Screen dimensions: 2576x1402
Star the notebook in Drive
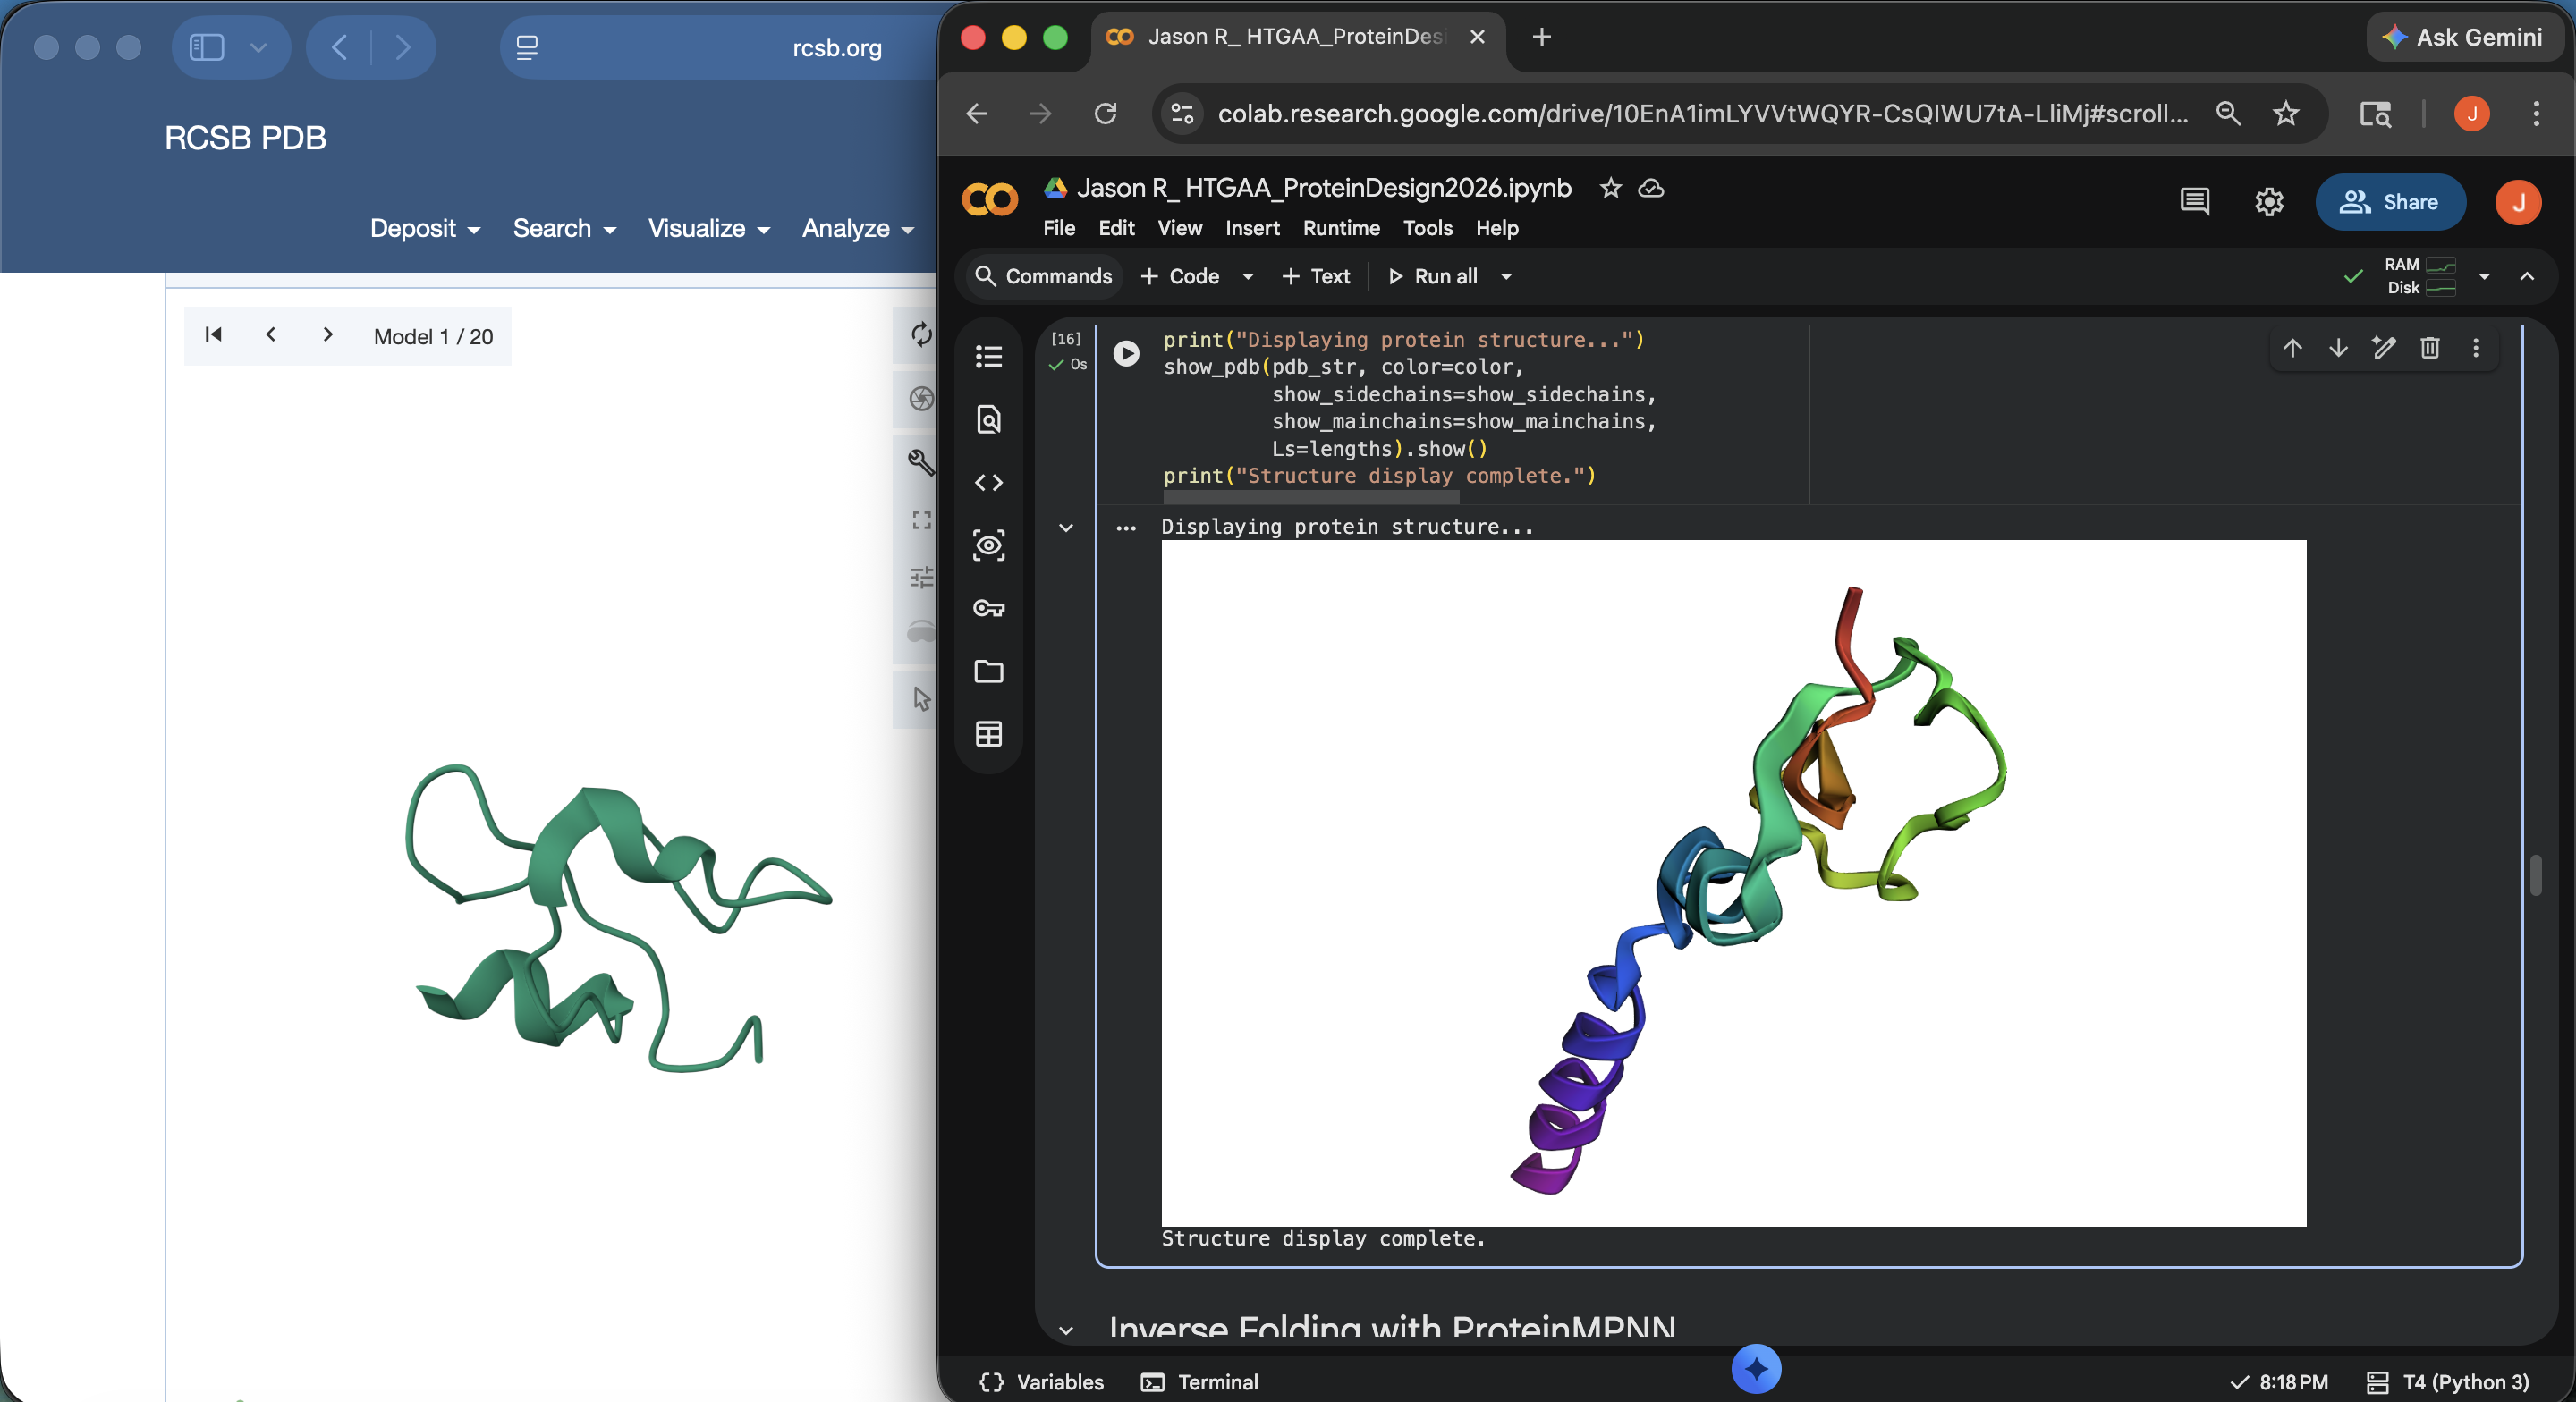coord(1610,188)
